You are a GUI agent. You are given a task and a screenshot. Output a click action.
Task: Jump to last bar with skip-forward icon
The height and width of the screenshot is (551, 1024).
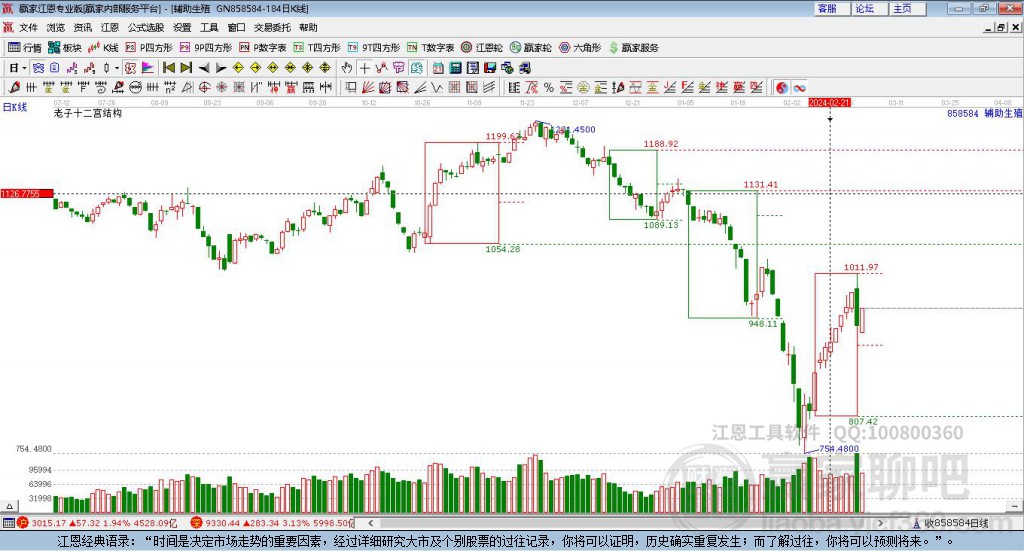[x=186, y=68]
